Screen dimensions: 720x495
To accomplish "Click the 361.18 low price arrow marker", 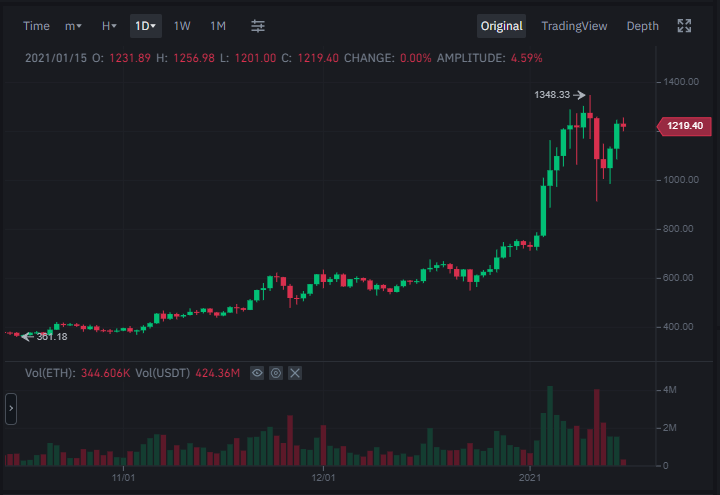I will point(45,337).
